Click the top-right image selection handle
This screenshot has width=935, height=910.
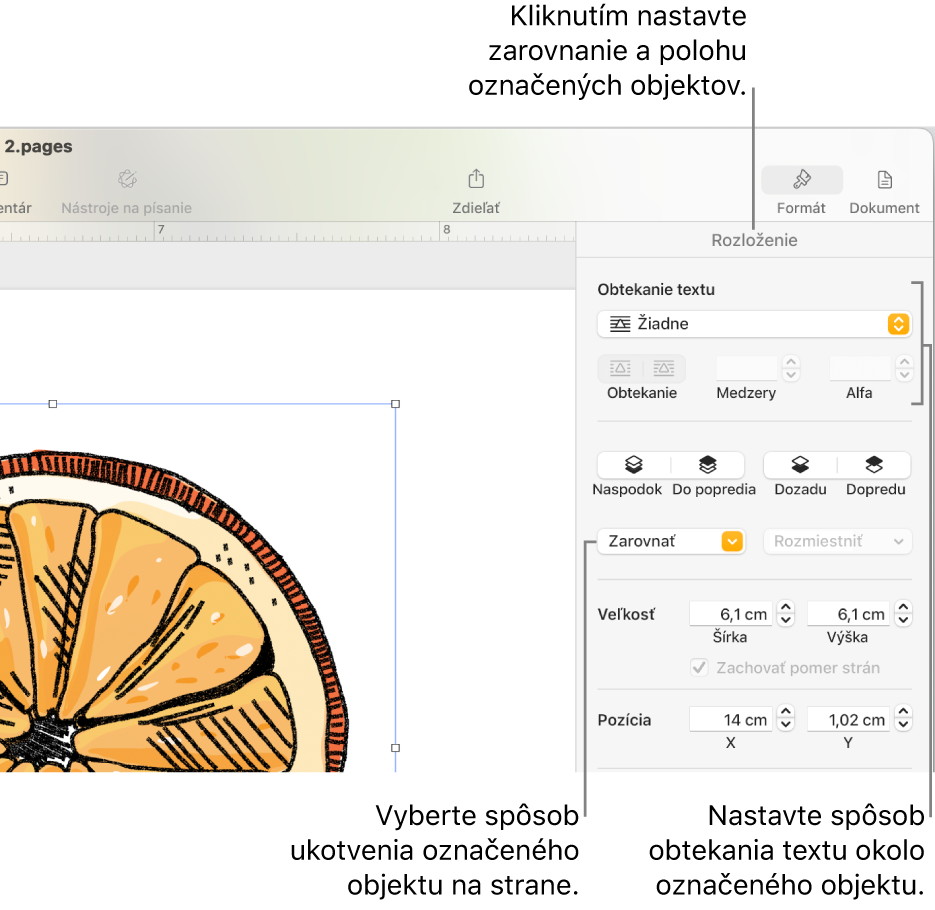(395, 404)
